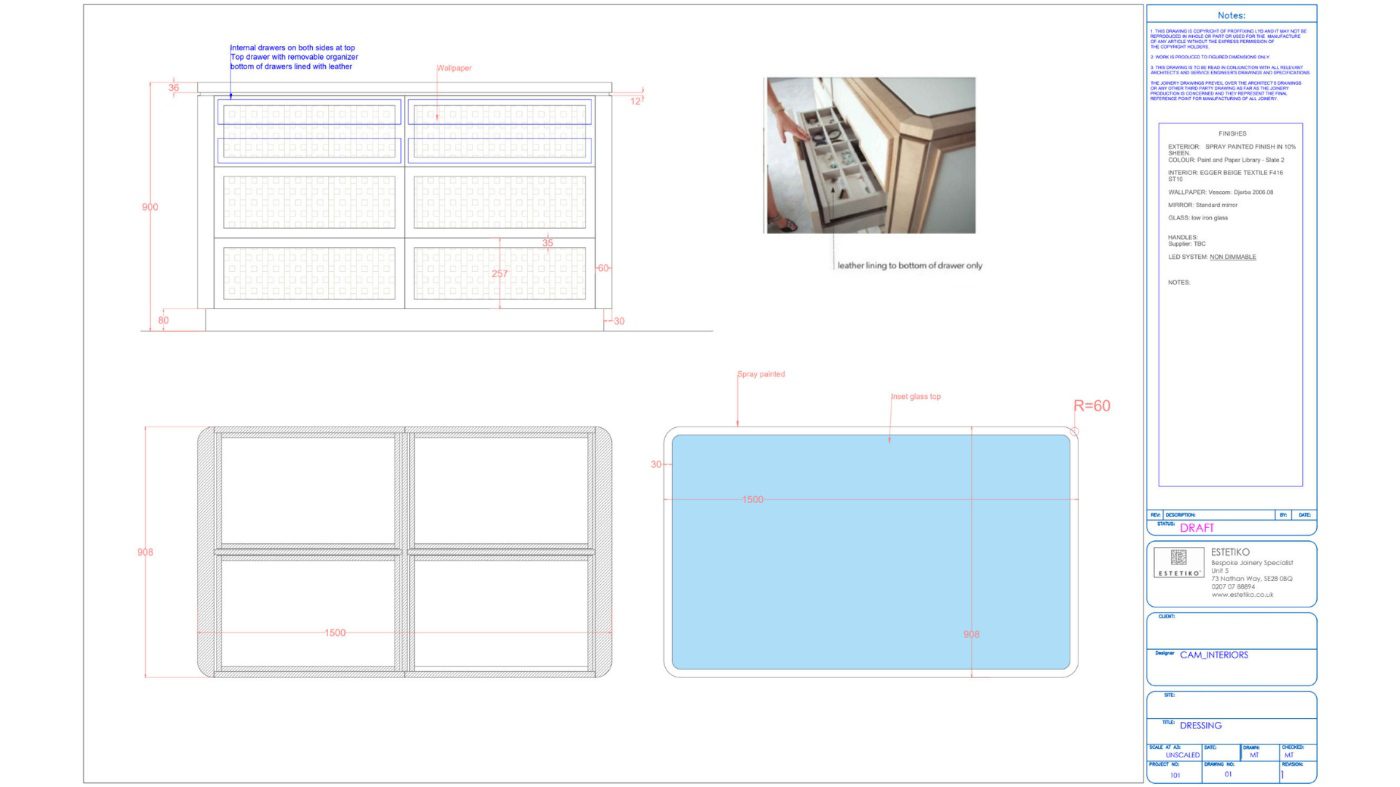Select the photo of the drawer organizer
Viewport: 1400px width, 787px height.
pyautogui.click(x=869, y=153)
